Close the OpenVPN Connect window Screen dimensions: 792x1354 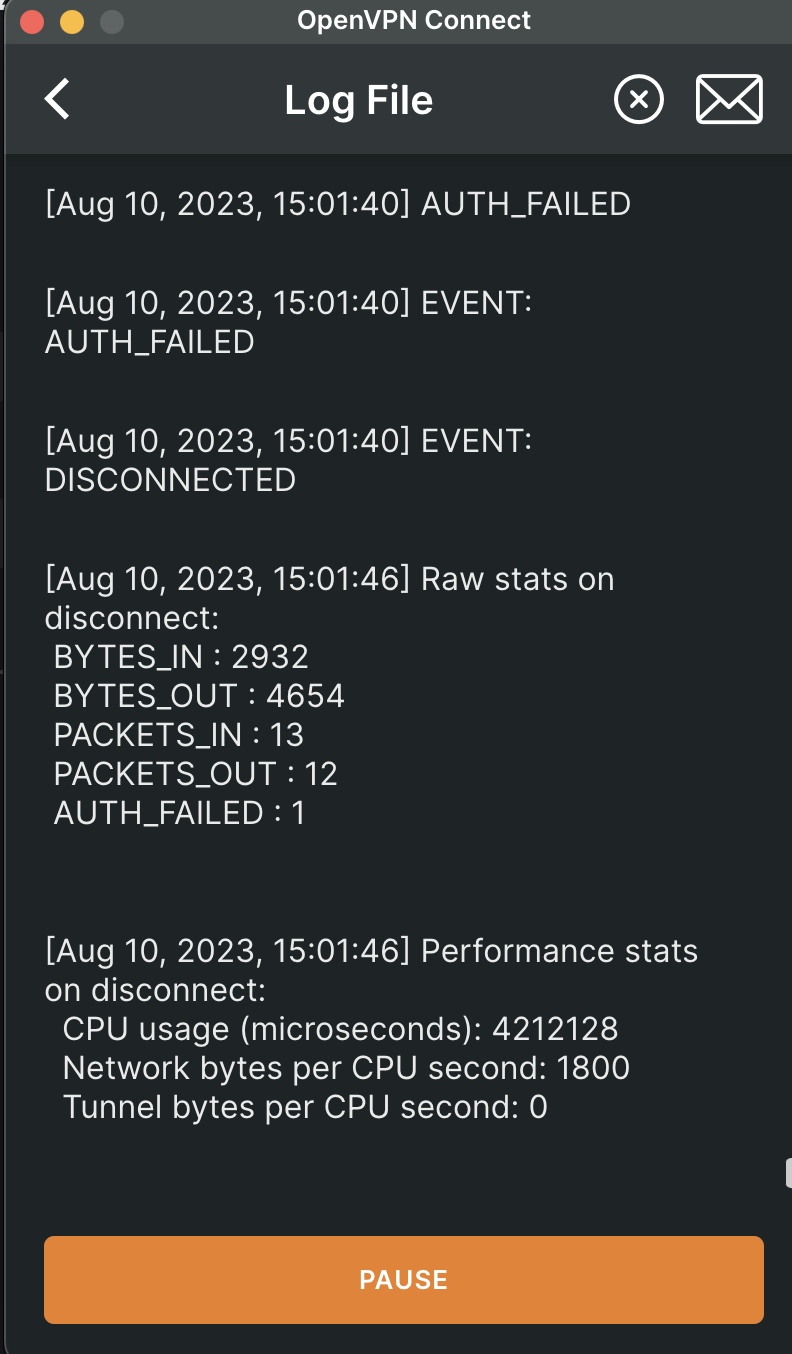(x=32, y=21)
